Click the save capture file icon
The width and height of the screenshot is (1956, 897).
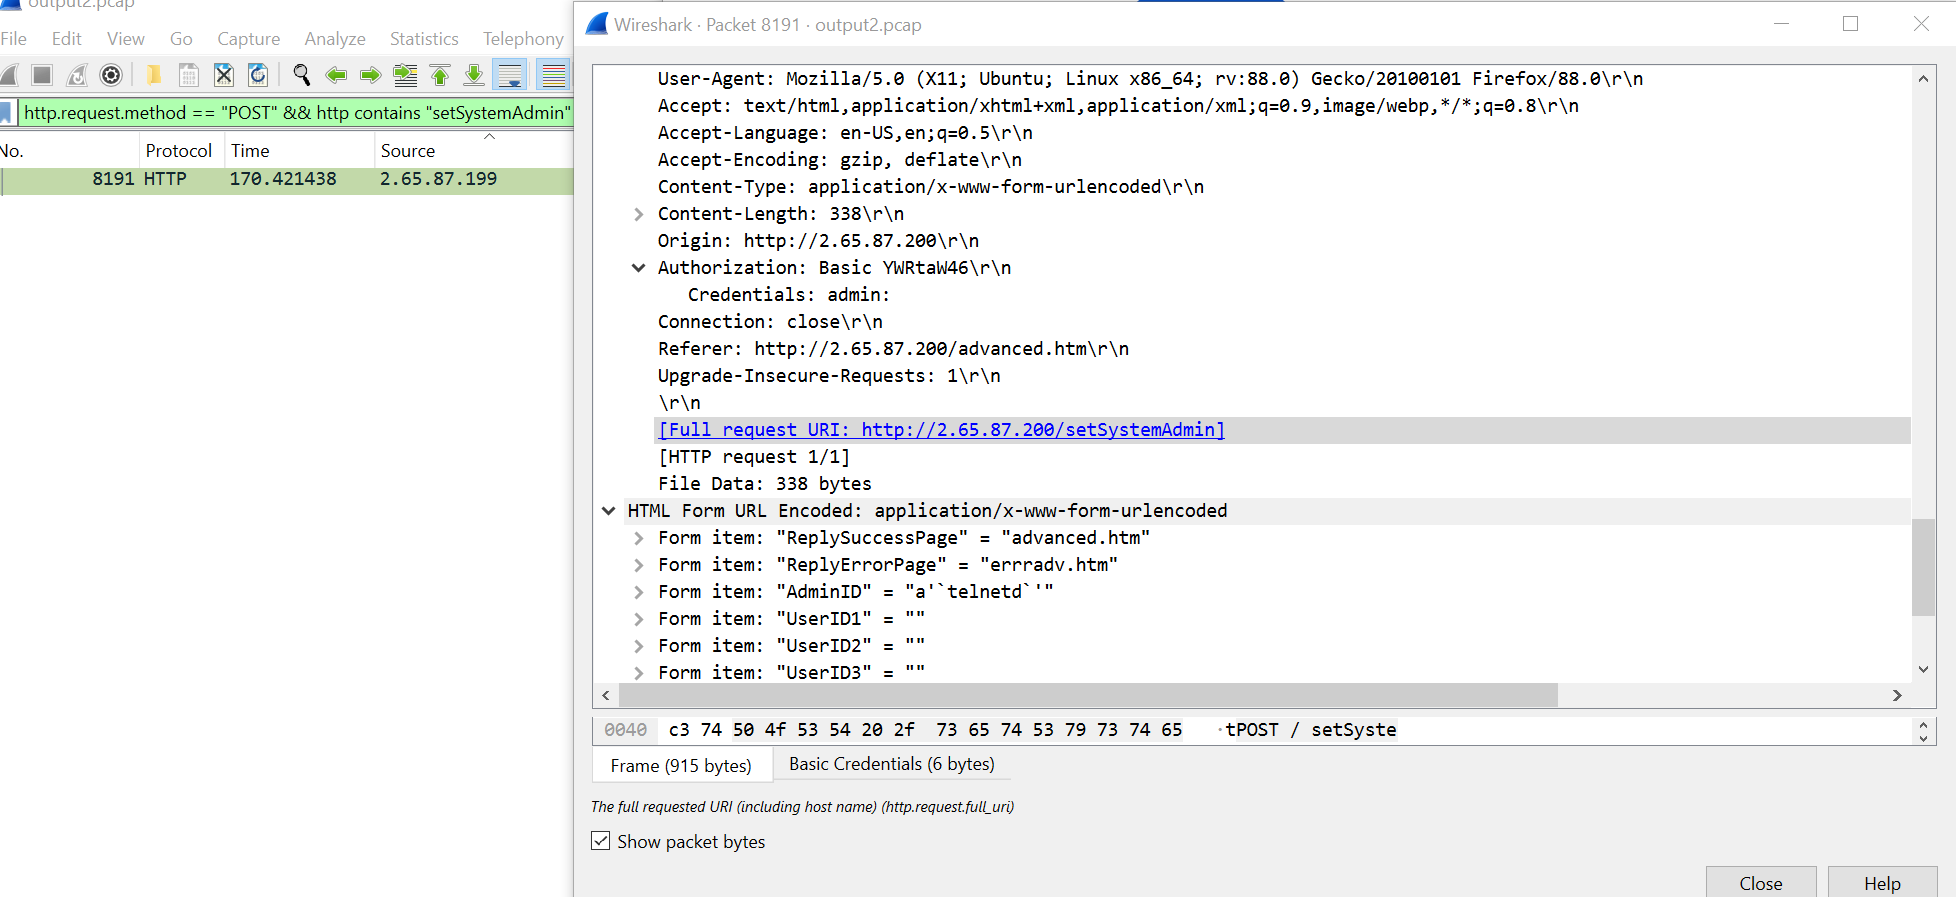[x=188, y=75]
